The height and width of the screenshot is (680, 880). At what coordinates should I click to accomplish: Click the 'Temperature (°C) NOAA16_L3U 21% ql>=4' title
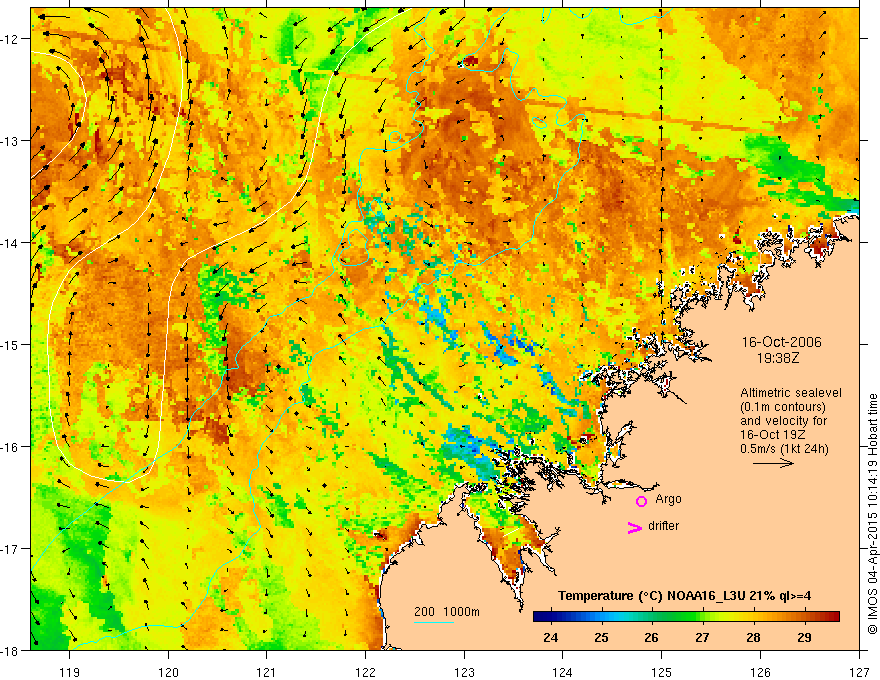coord(684,596)
